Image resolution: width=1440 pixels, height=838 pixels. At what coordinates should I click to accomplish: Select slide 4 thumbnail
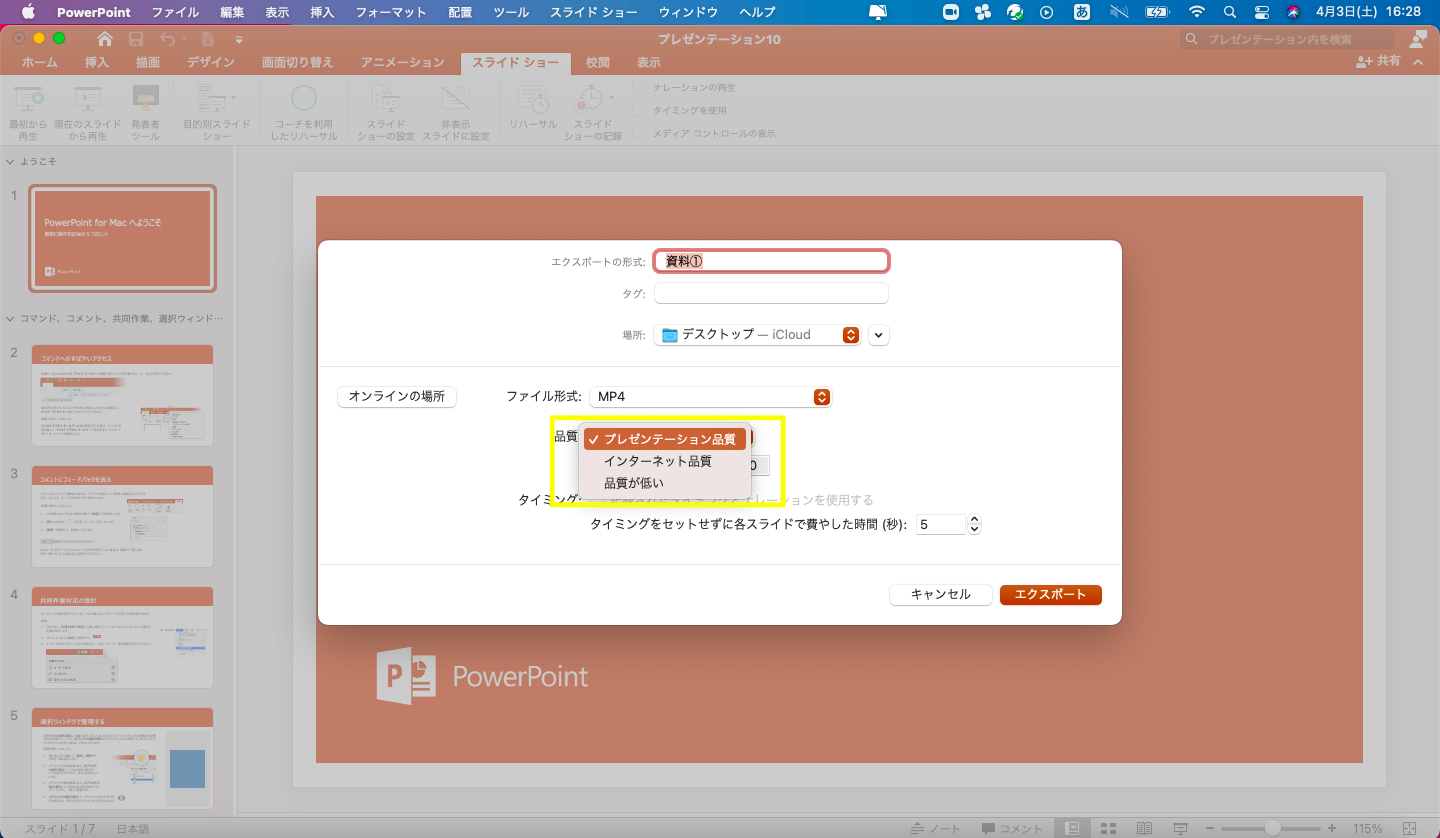pyautogui.click(x=122, y=637)
